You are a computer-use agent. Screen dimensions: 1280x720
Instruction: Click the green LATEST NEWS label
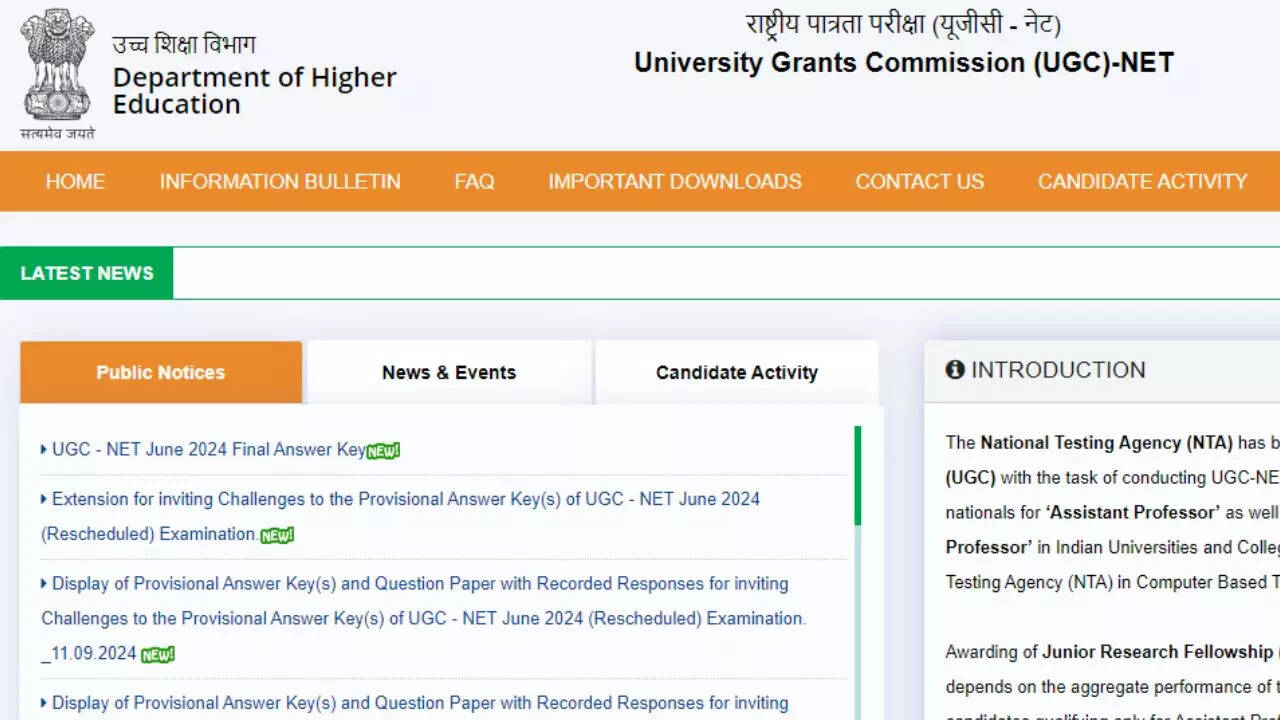click(87, 273)
